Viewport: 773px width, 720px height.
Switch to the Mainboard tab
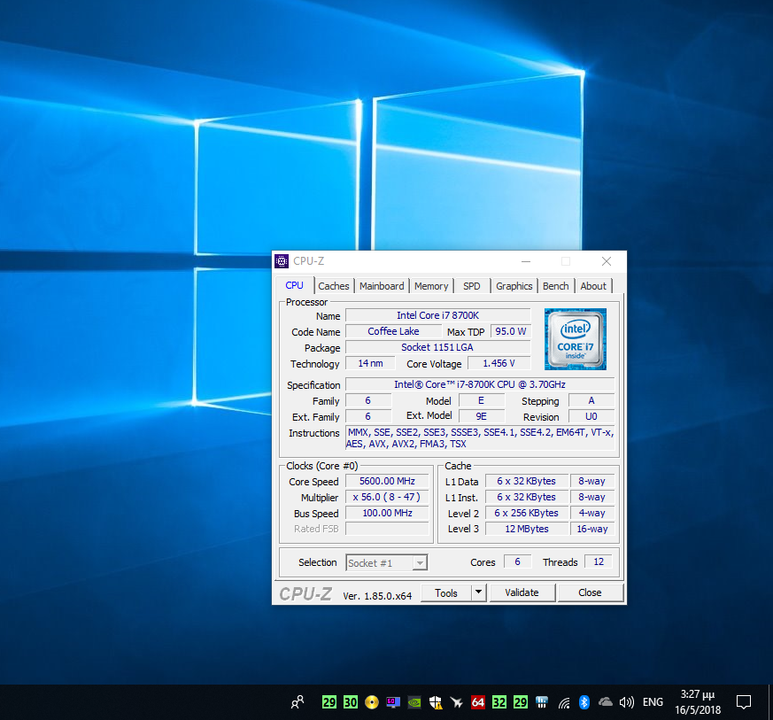tap(382, 286)
